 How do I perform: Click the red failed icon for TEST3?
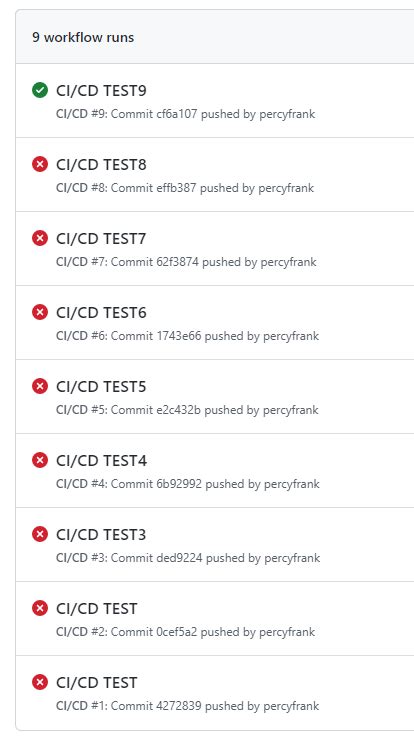point(40,534)
